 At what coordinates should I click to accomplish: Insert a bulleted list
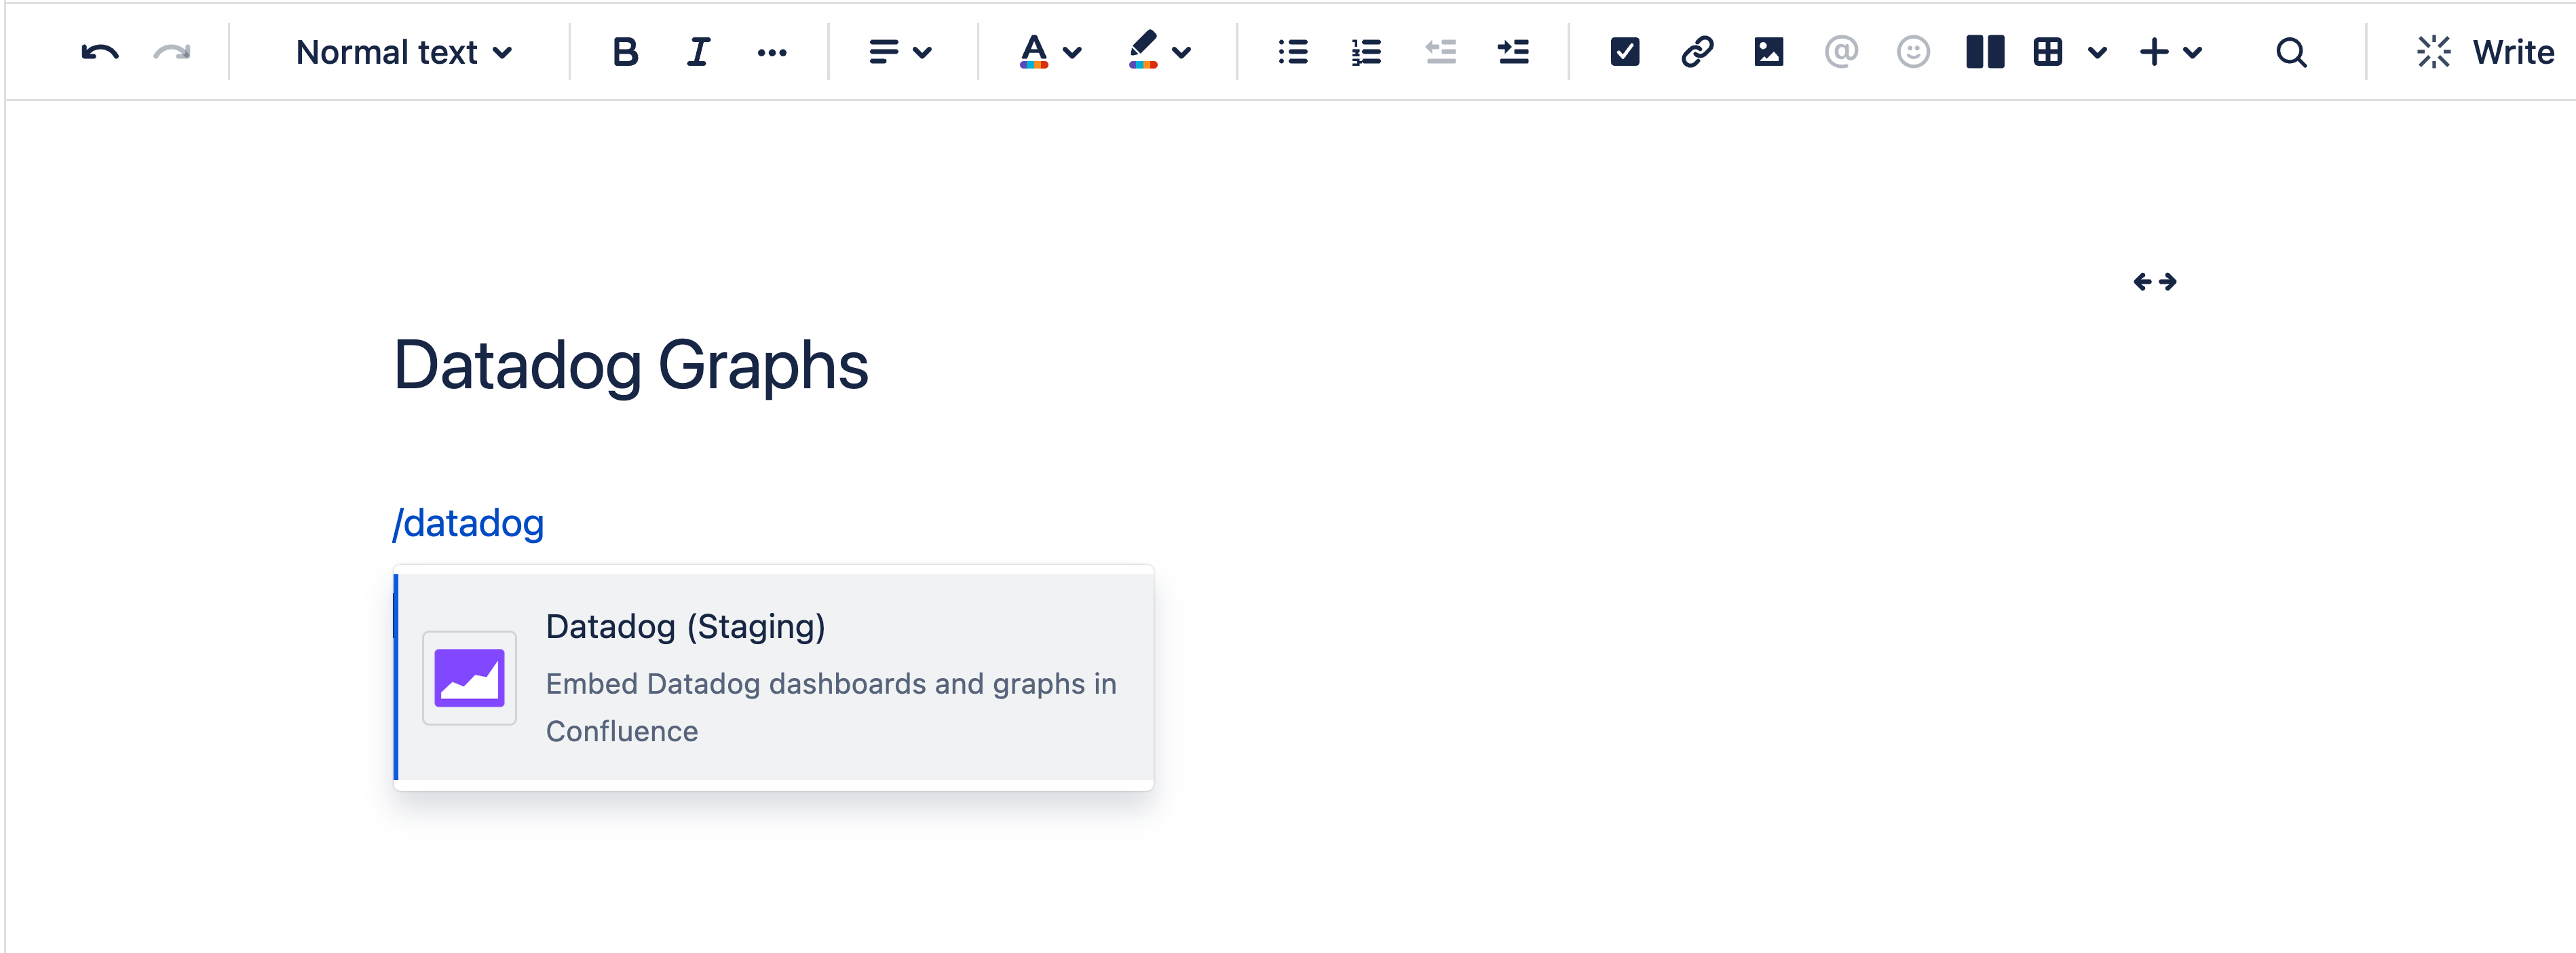coord(1293,52)
